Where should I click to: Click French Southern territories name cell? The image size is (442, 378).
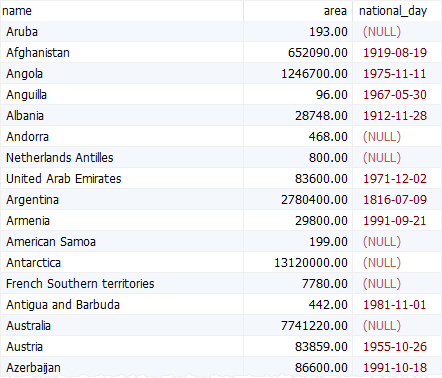point(122,284)
